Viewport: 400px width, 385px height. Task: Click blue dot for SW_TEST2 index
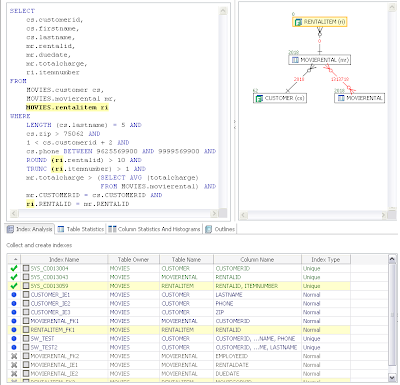click(14, 347)
